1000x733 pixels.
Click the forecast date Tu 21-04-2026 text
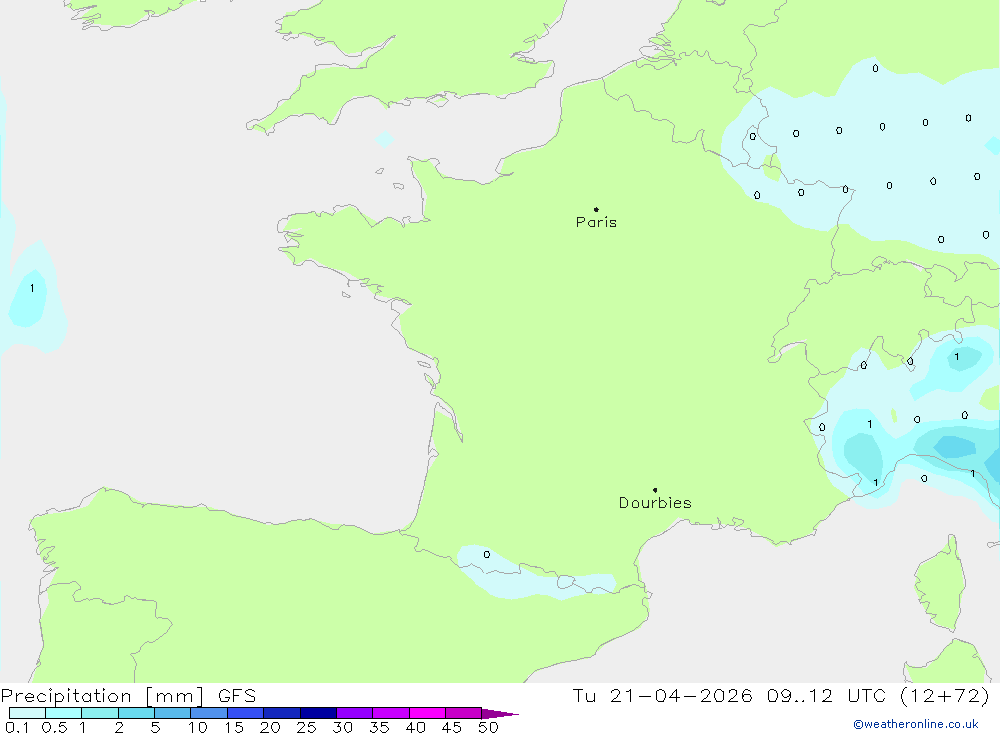(662, 695)
